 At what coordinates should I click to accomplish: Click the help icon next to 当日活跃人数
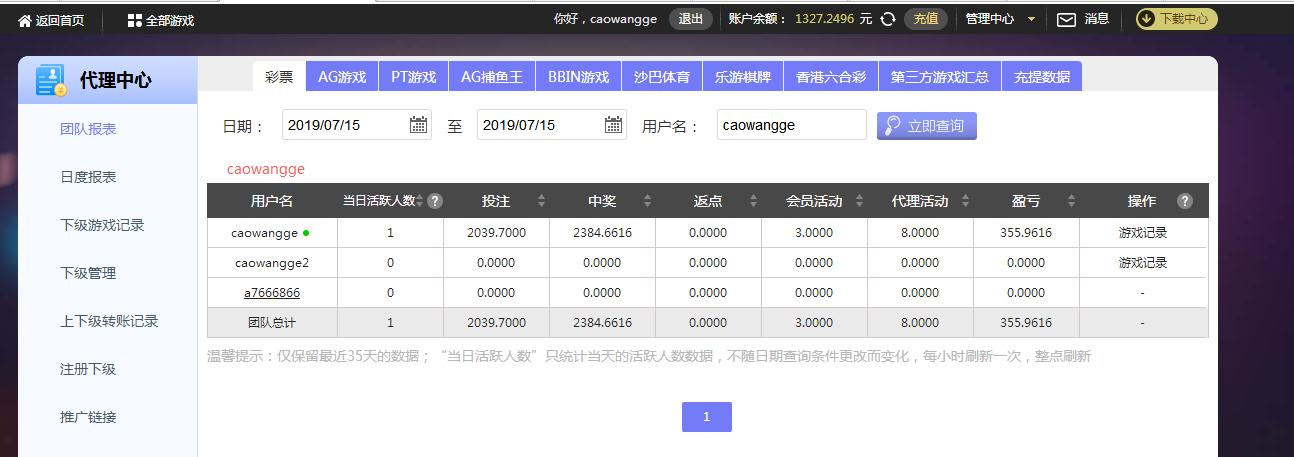point(435,201)
